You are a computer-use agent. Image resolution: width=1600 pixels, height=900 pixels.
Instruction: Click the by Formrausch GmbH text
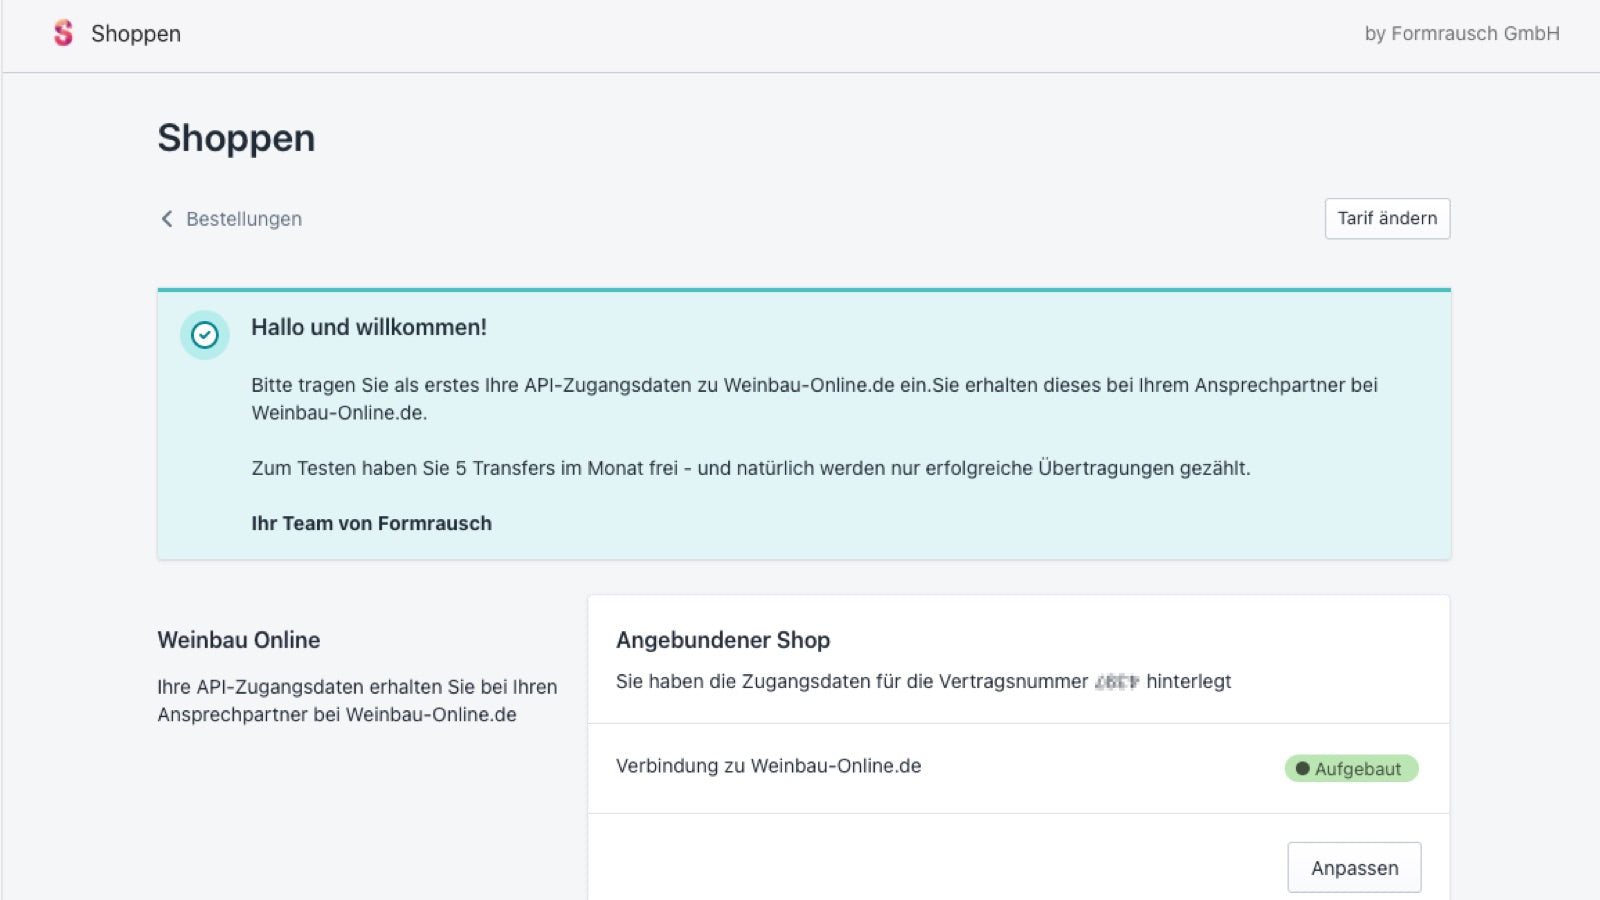tap(1462, 33)
